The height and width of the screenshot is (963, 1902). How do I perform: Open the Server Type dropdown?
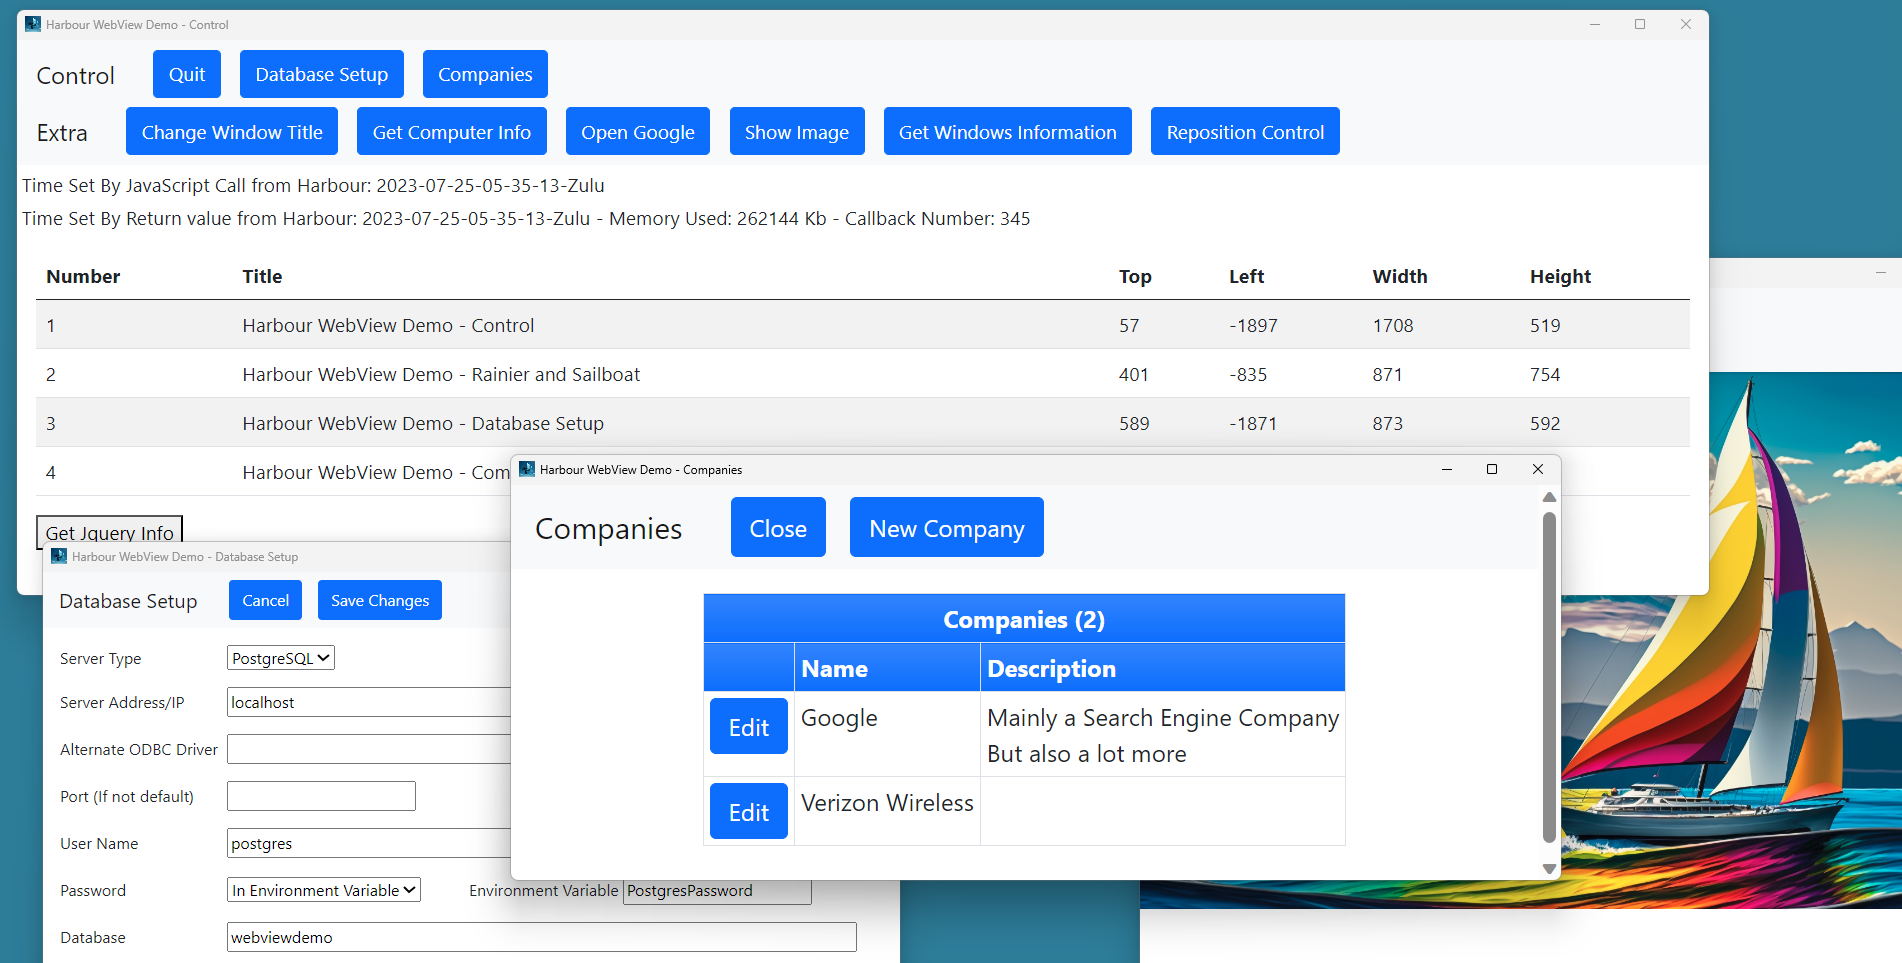pos(280,658)
